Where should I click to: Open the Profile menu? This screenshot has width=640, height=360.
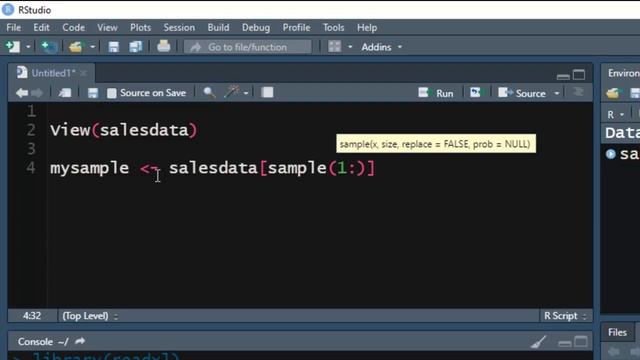coord(296,27)
